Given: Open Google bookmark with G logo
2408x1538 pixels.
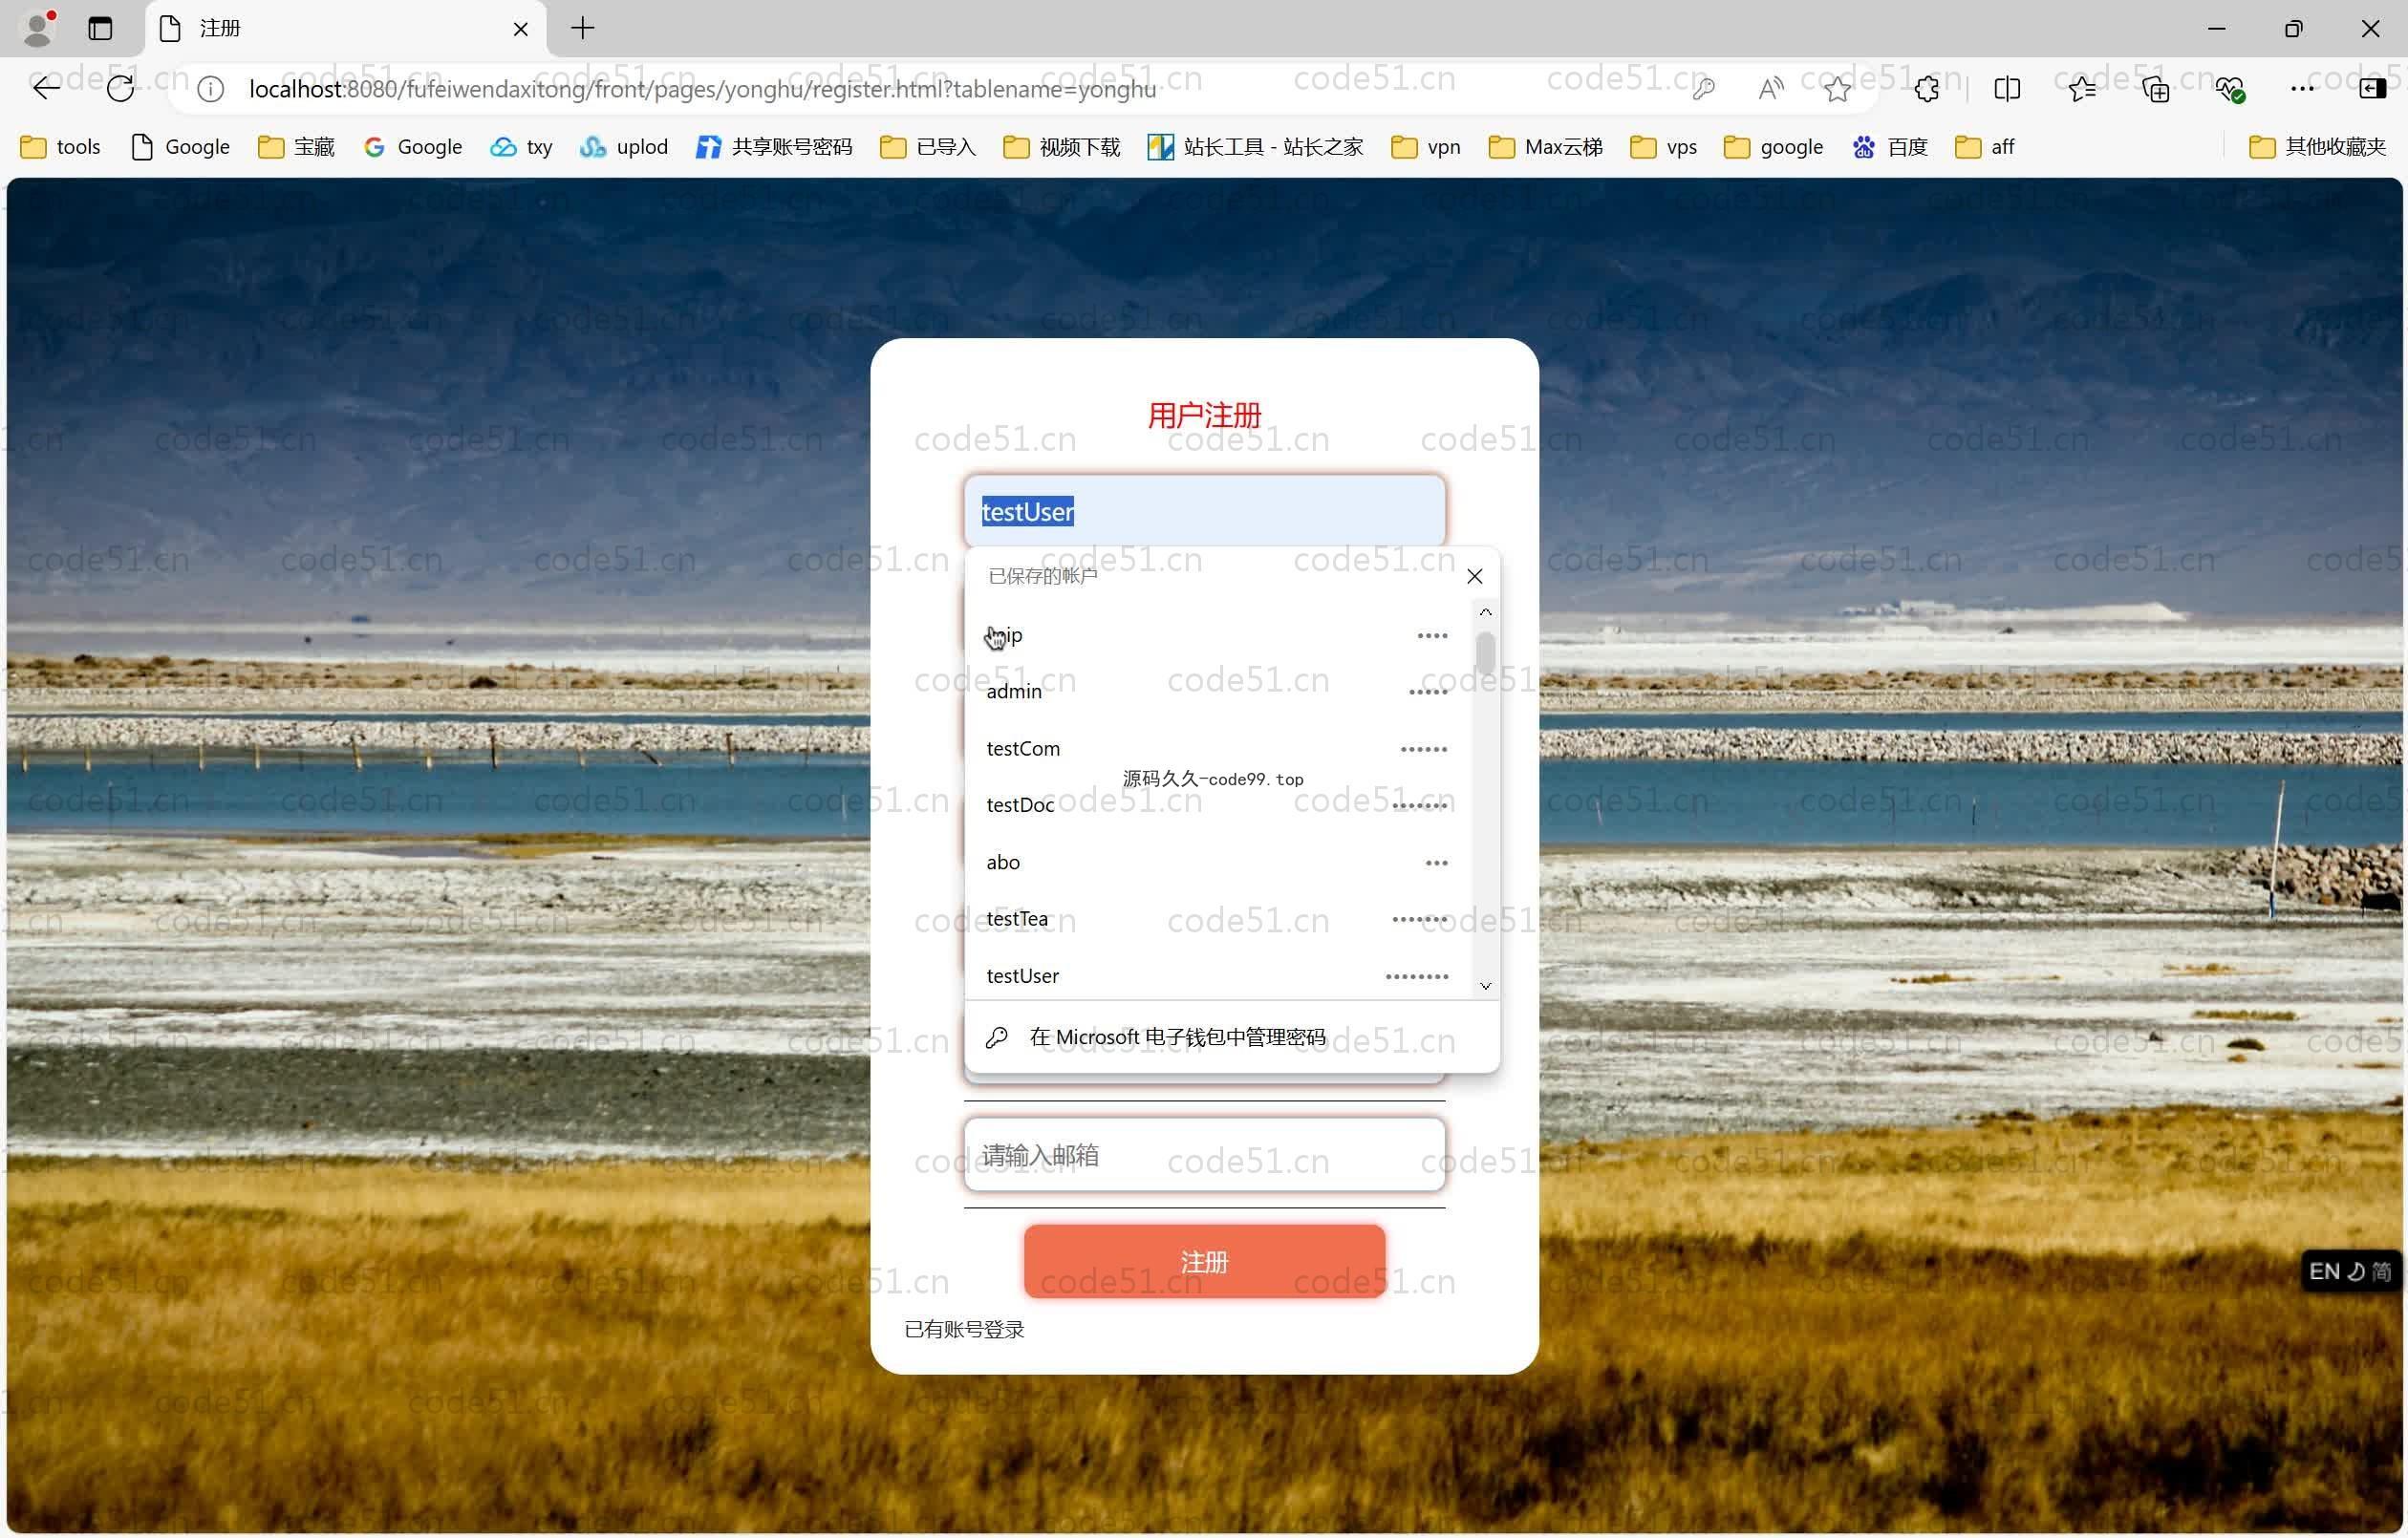Looking at the screenshot, I should [x=412, y=147].
